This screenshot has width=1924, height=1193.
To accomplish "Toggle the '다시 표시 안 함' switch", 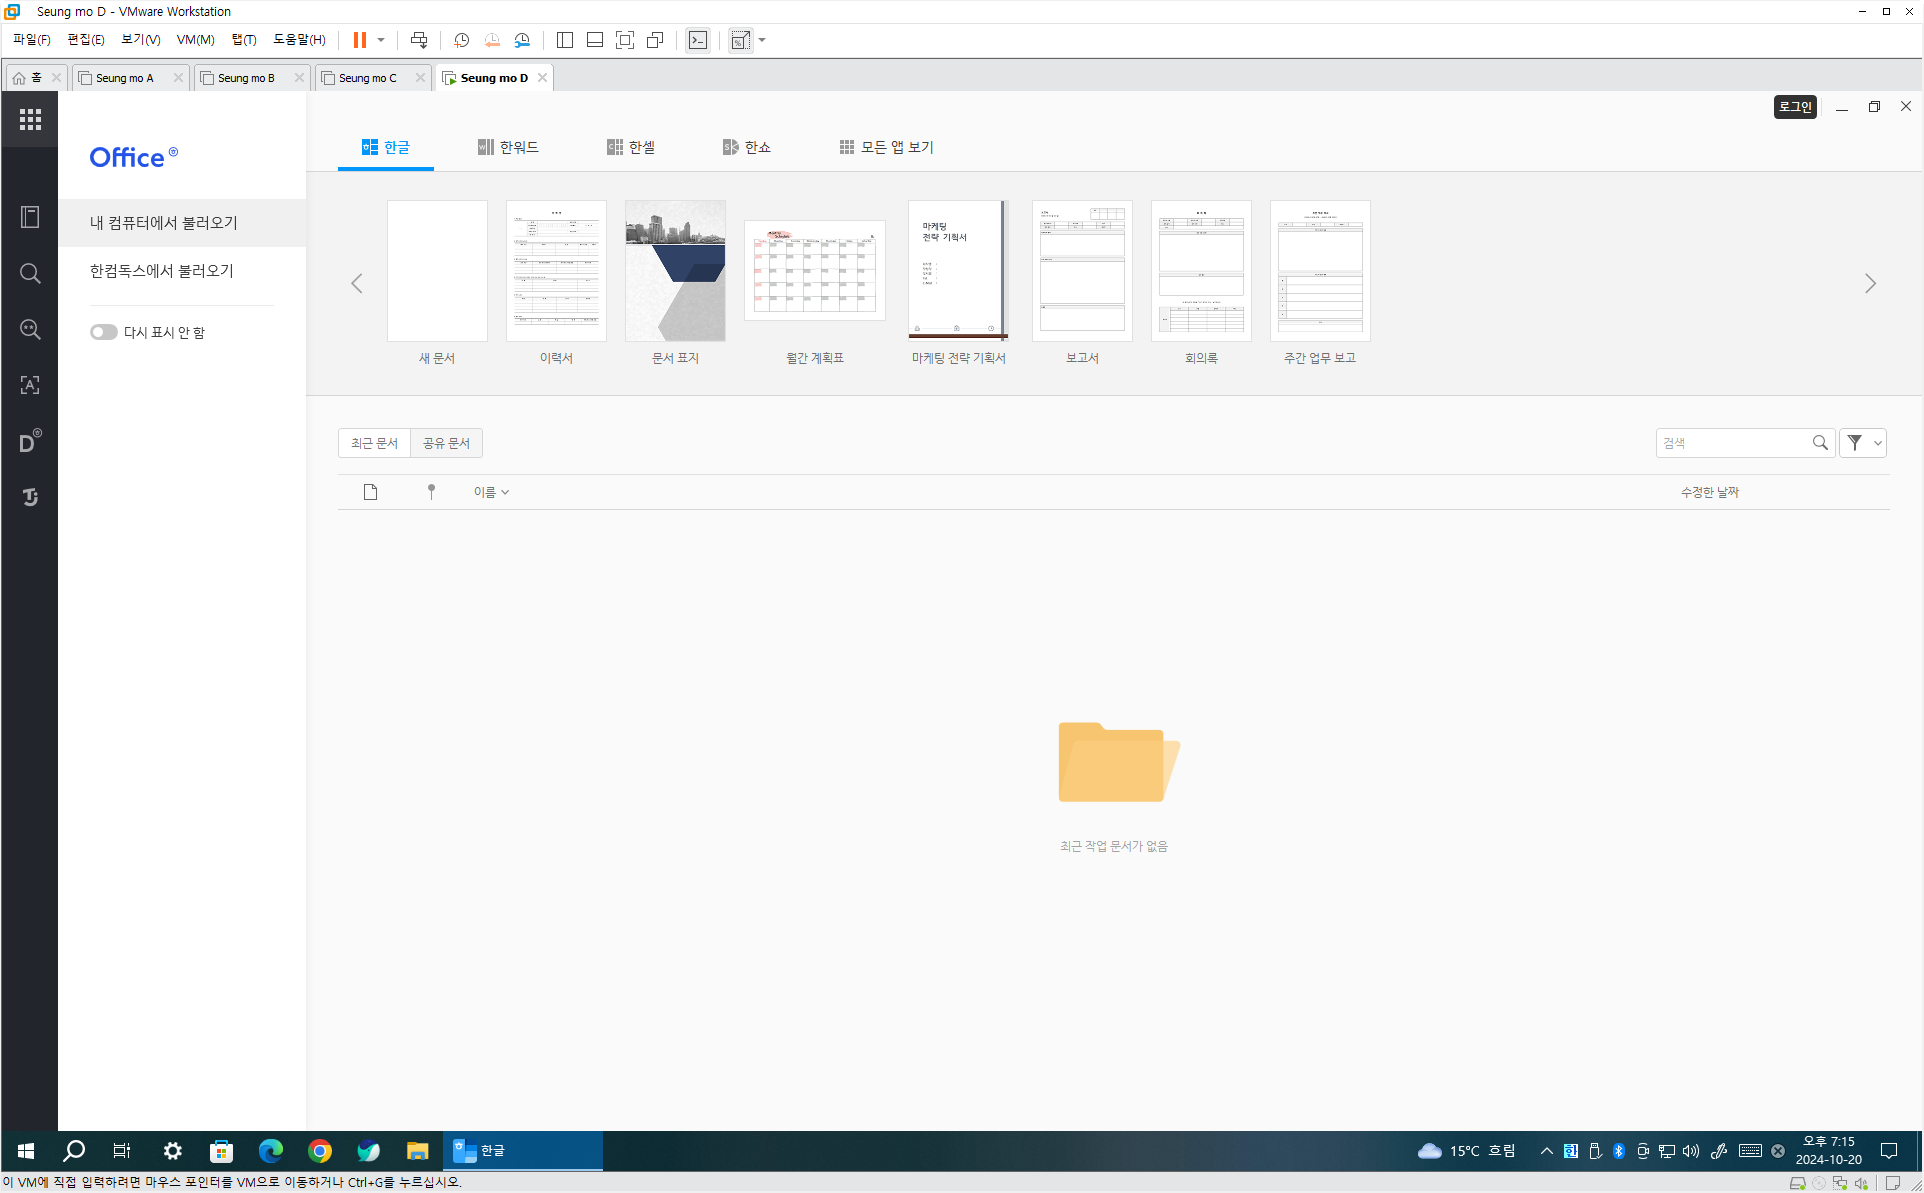I will (x=103, y=332).
